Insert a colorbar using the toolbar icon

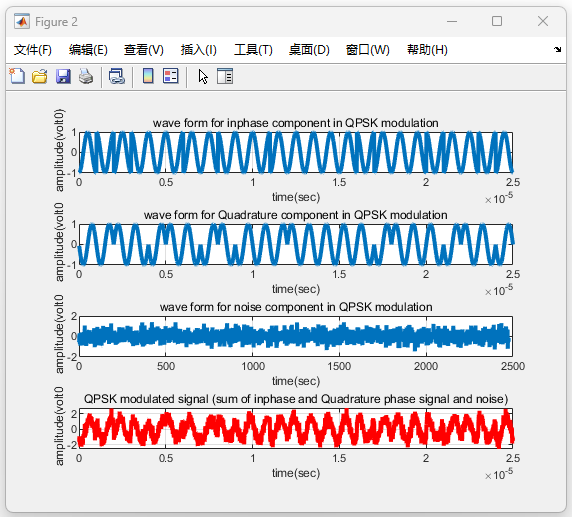tap(148, 76)
